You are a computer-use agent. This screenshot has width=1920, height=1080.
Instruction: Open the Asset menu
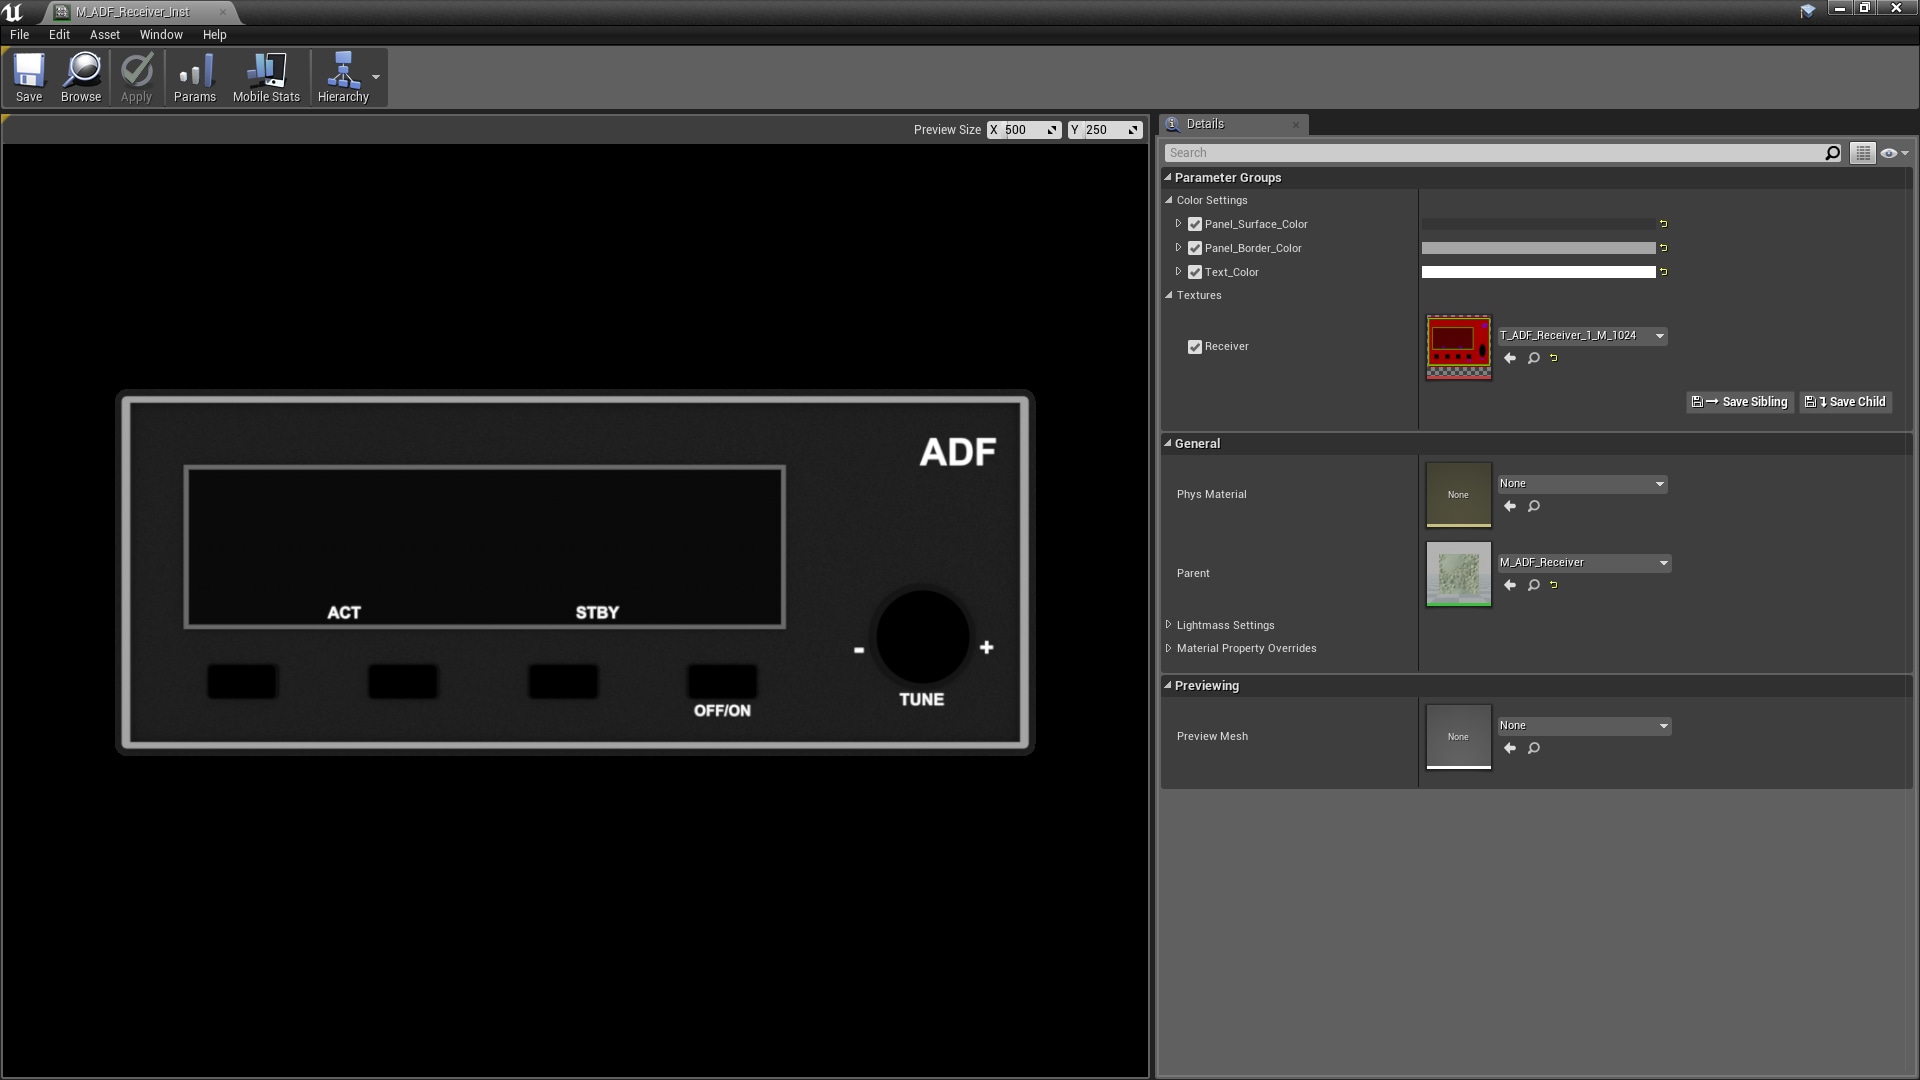(x=104, y=34)
